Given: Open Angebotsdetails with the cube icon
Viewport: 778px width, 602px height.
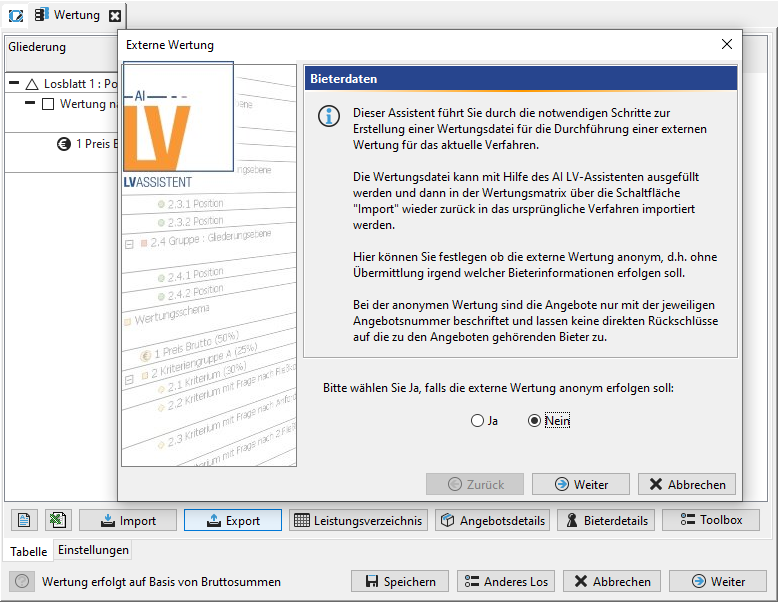Looking at the screenshot, I should (x=493, y=520).
